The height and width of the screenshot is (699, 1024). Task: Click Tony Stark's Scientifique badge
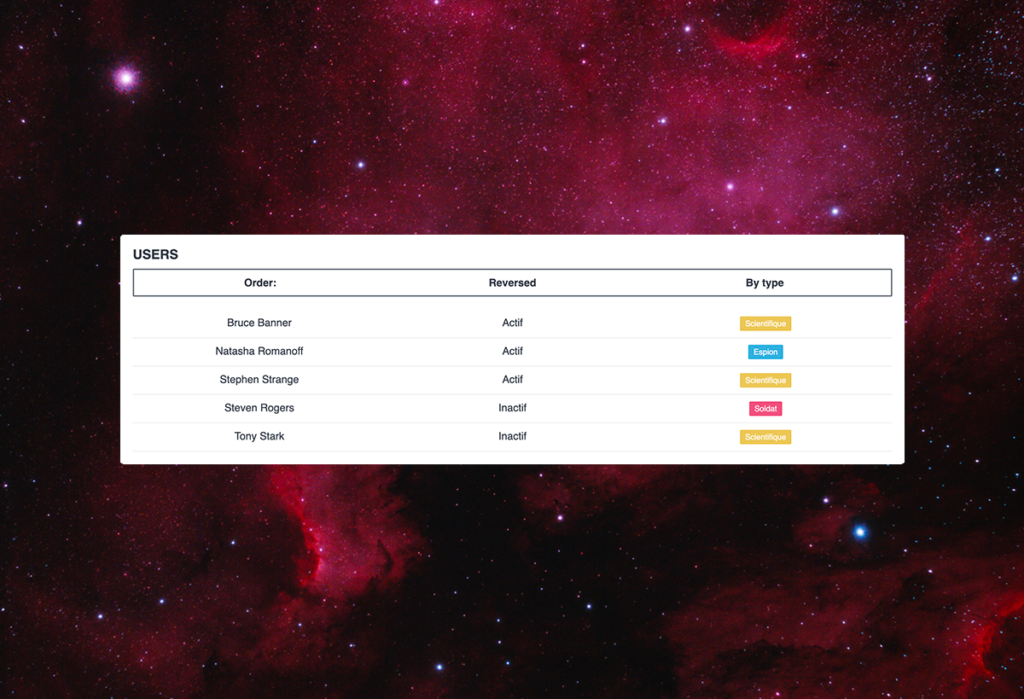[x=765, y=436]
